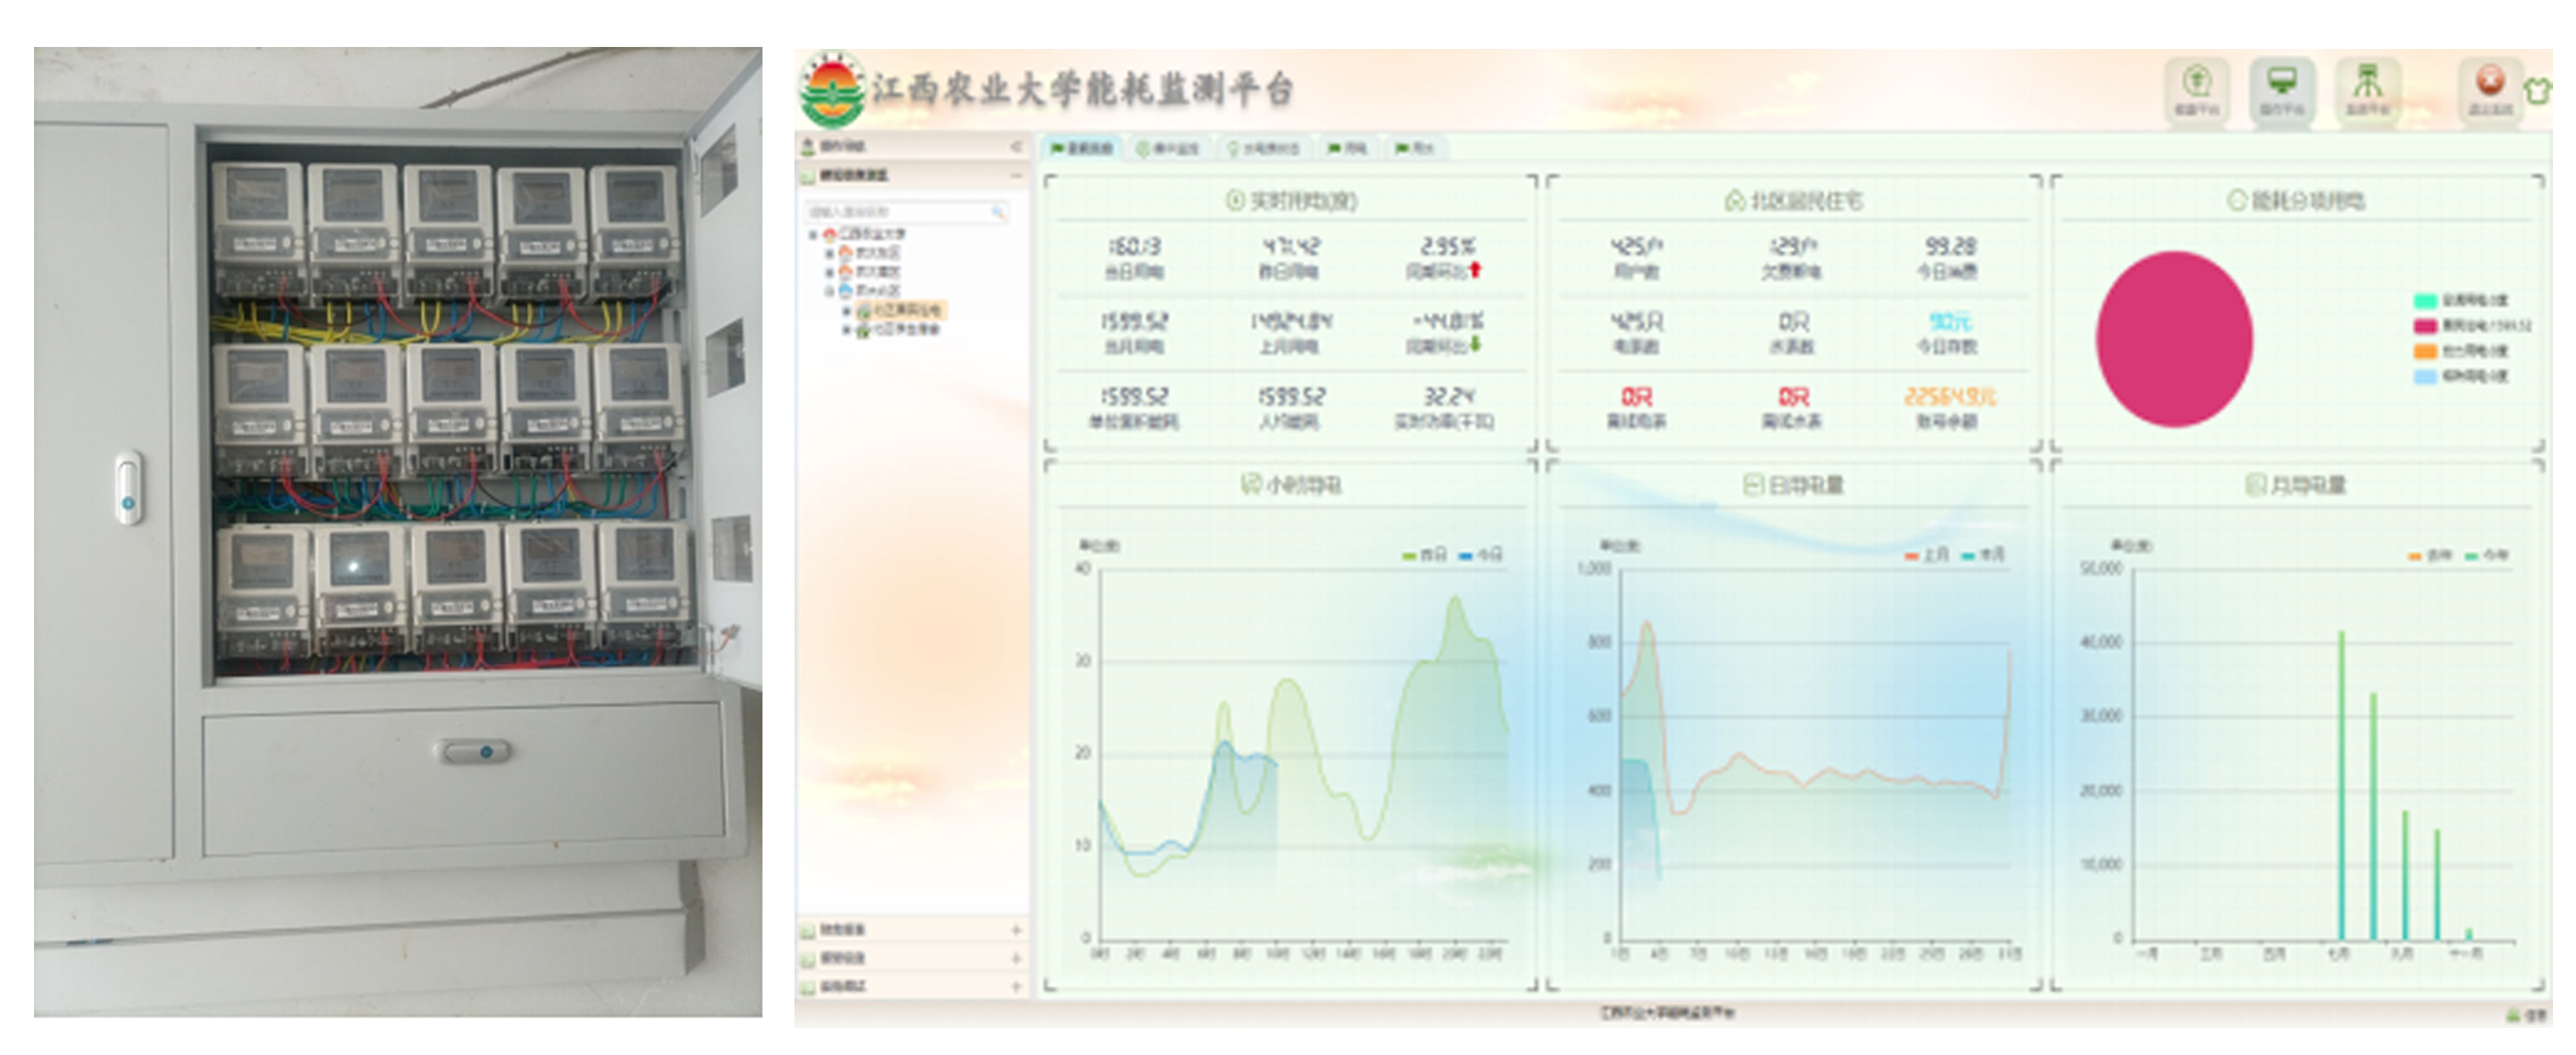
Task: Click the circular house icon in the header
Action: pos(2196,82)
